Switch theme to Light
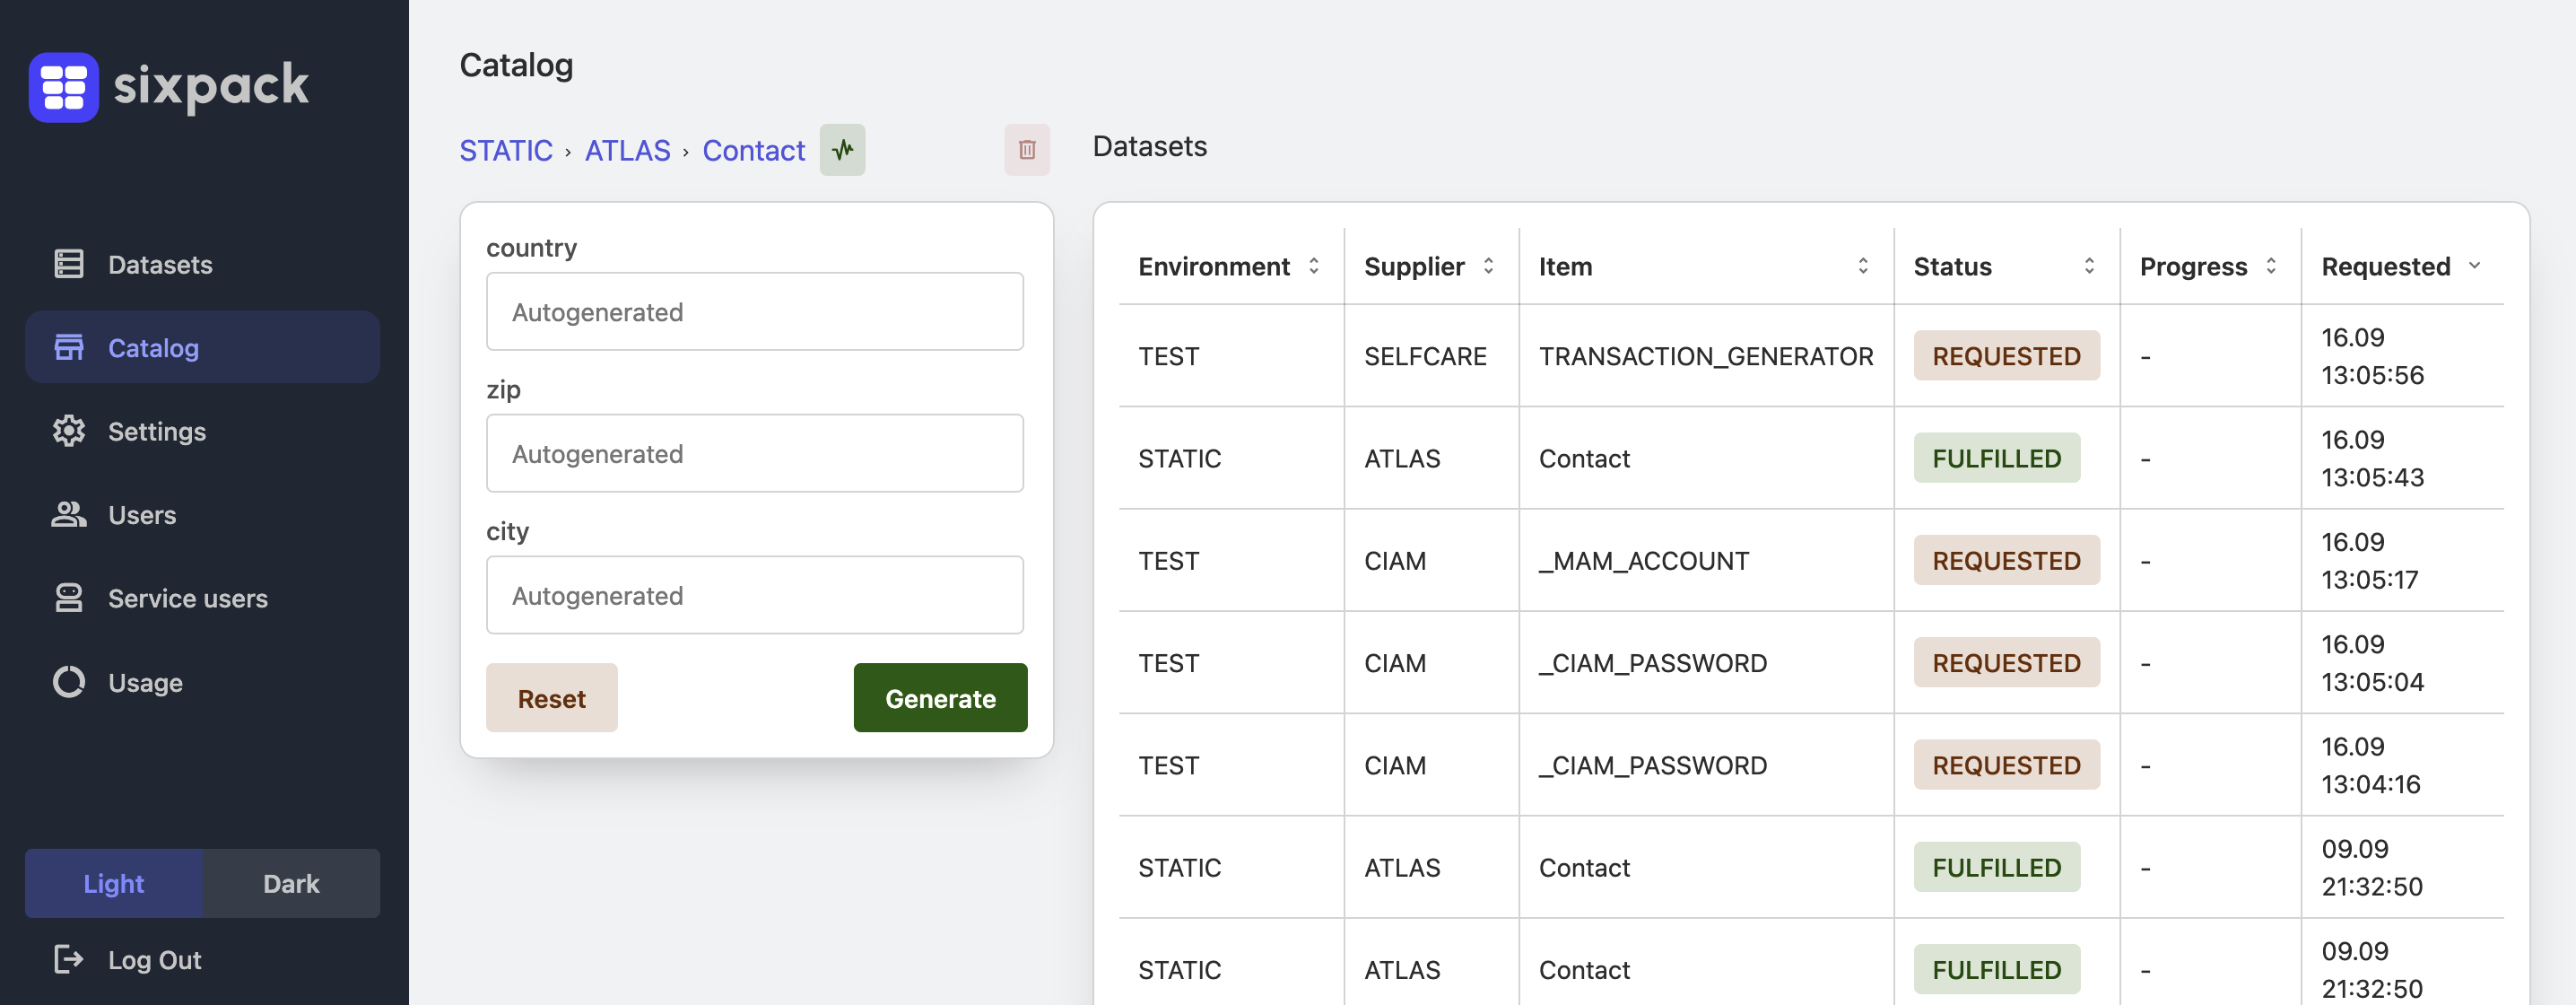The image size is (2576, 1005). tap(114, 883)
